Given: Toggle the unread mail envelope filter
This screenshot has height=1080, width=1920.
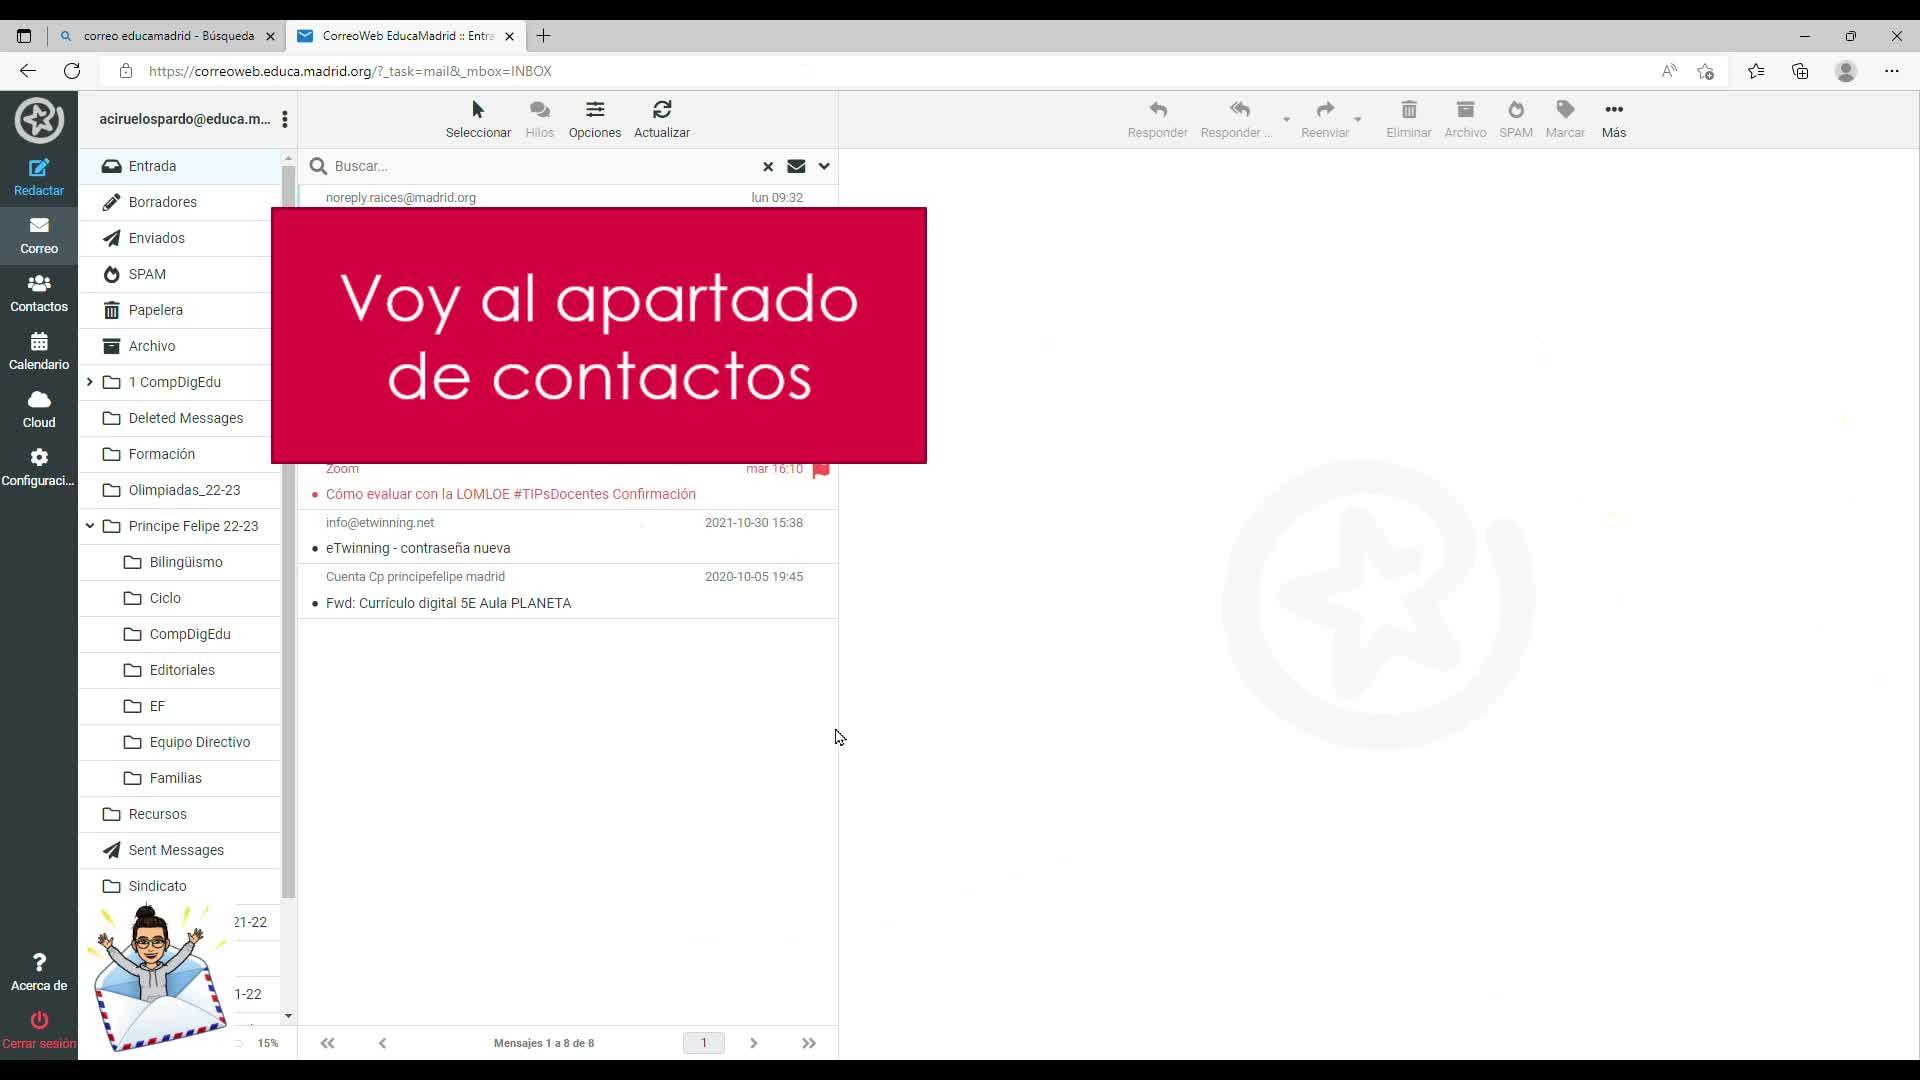Looking at the screenshot, I should click(x=796, y=166).
